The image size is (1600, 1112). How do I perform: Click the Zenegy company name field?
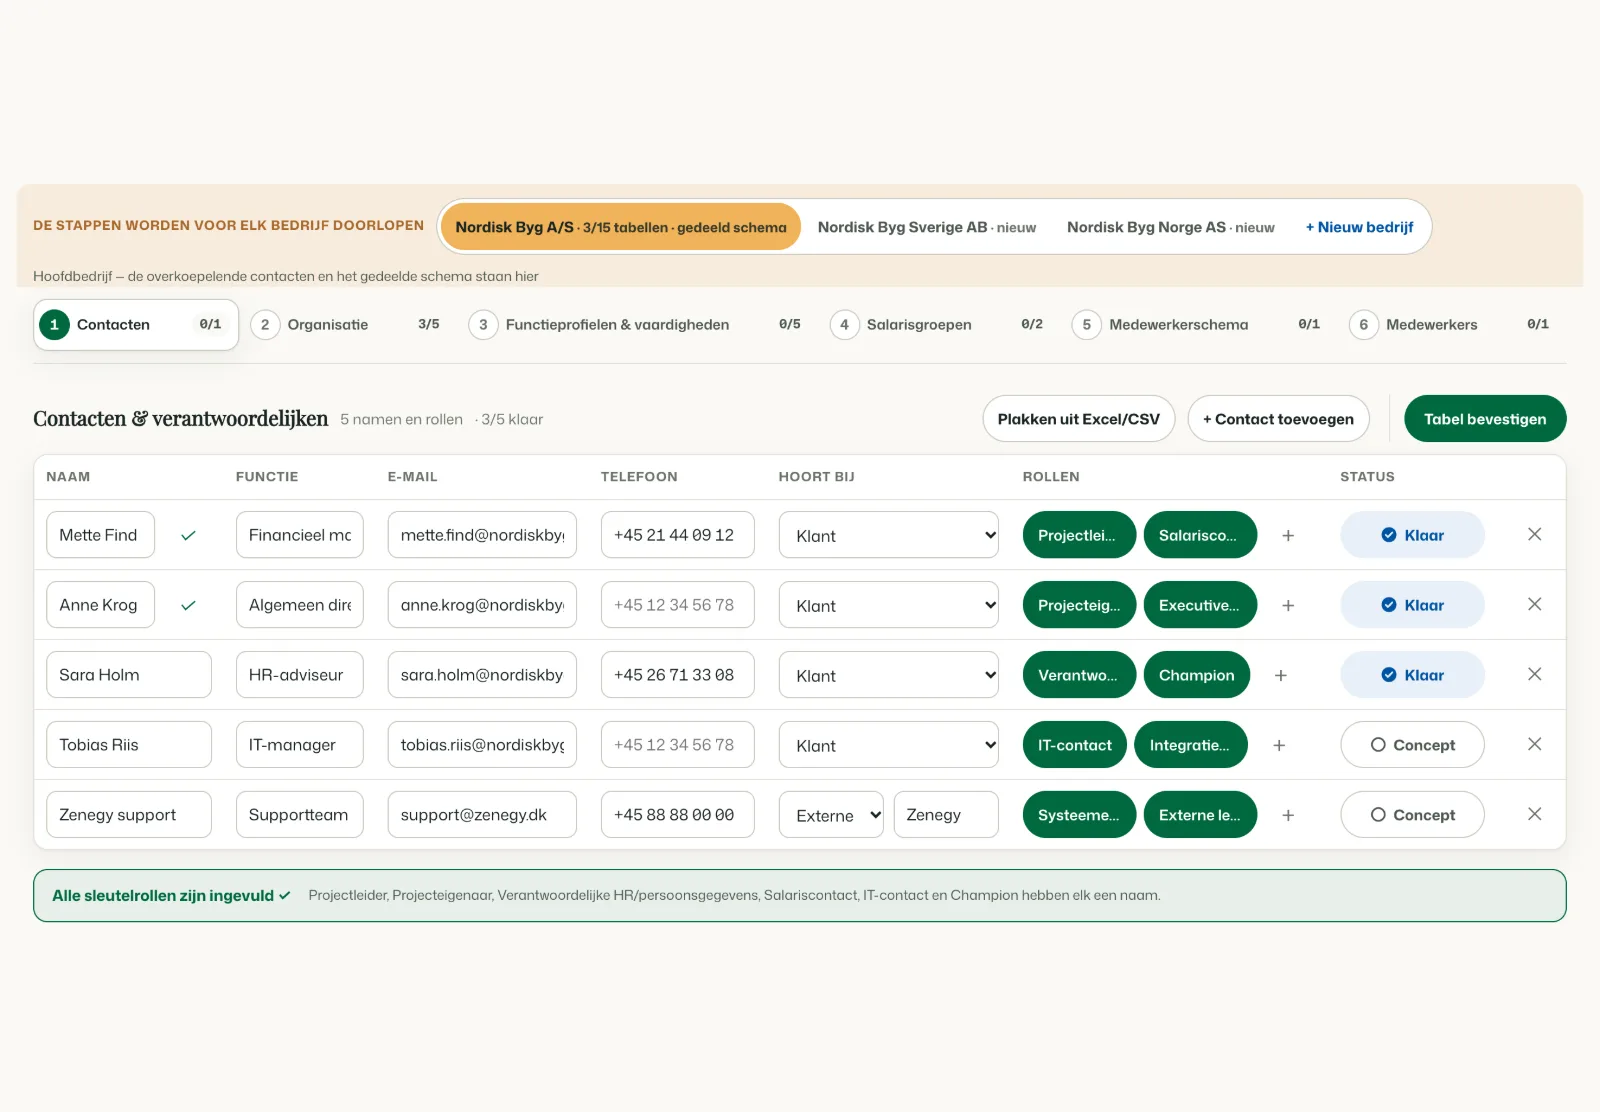pyautogui.click(x=946, y=815)
